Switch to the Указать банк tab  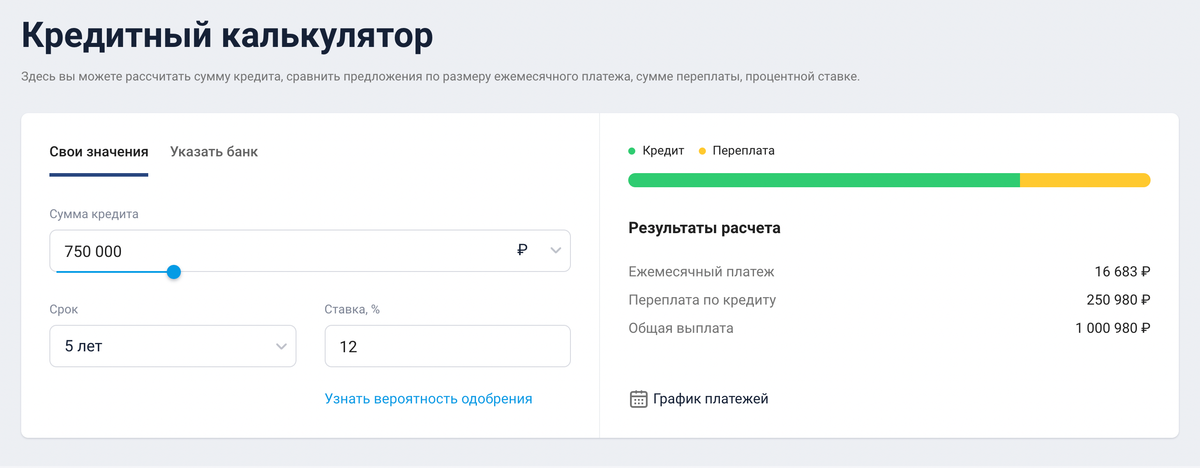pos(214,152)
